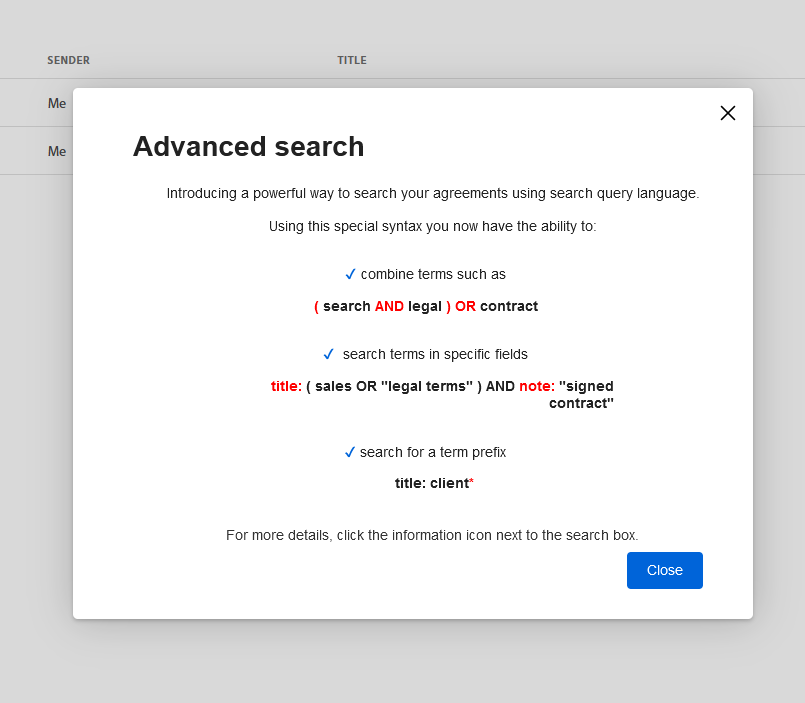Select the TITLE column header
The image size is (805, 703).
click(x=352, y=60)
